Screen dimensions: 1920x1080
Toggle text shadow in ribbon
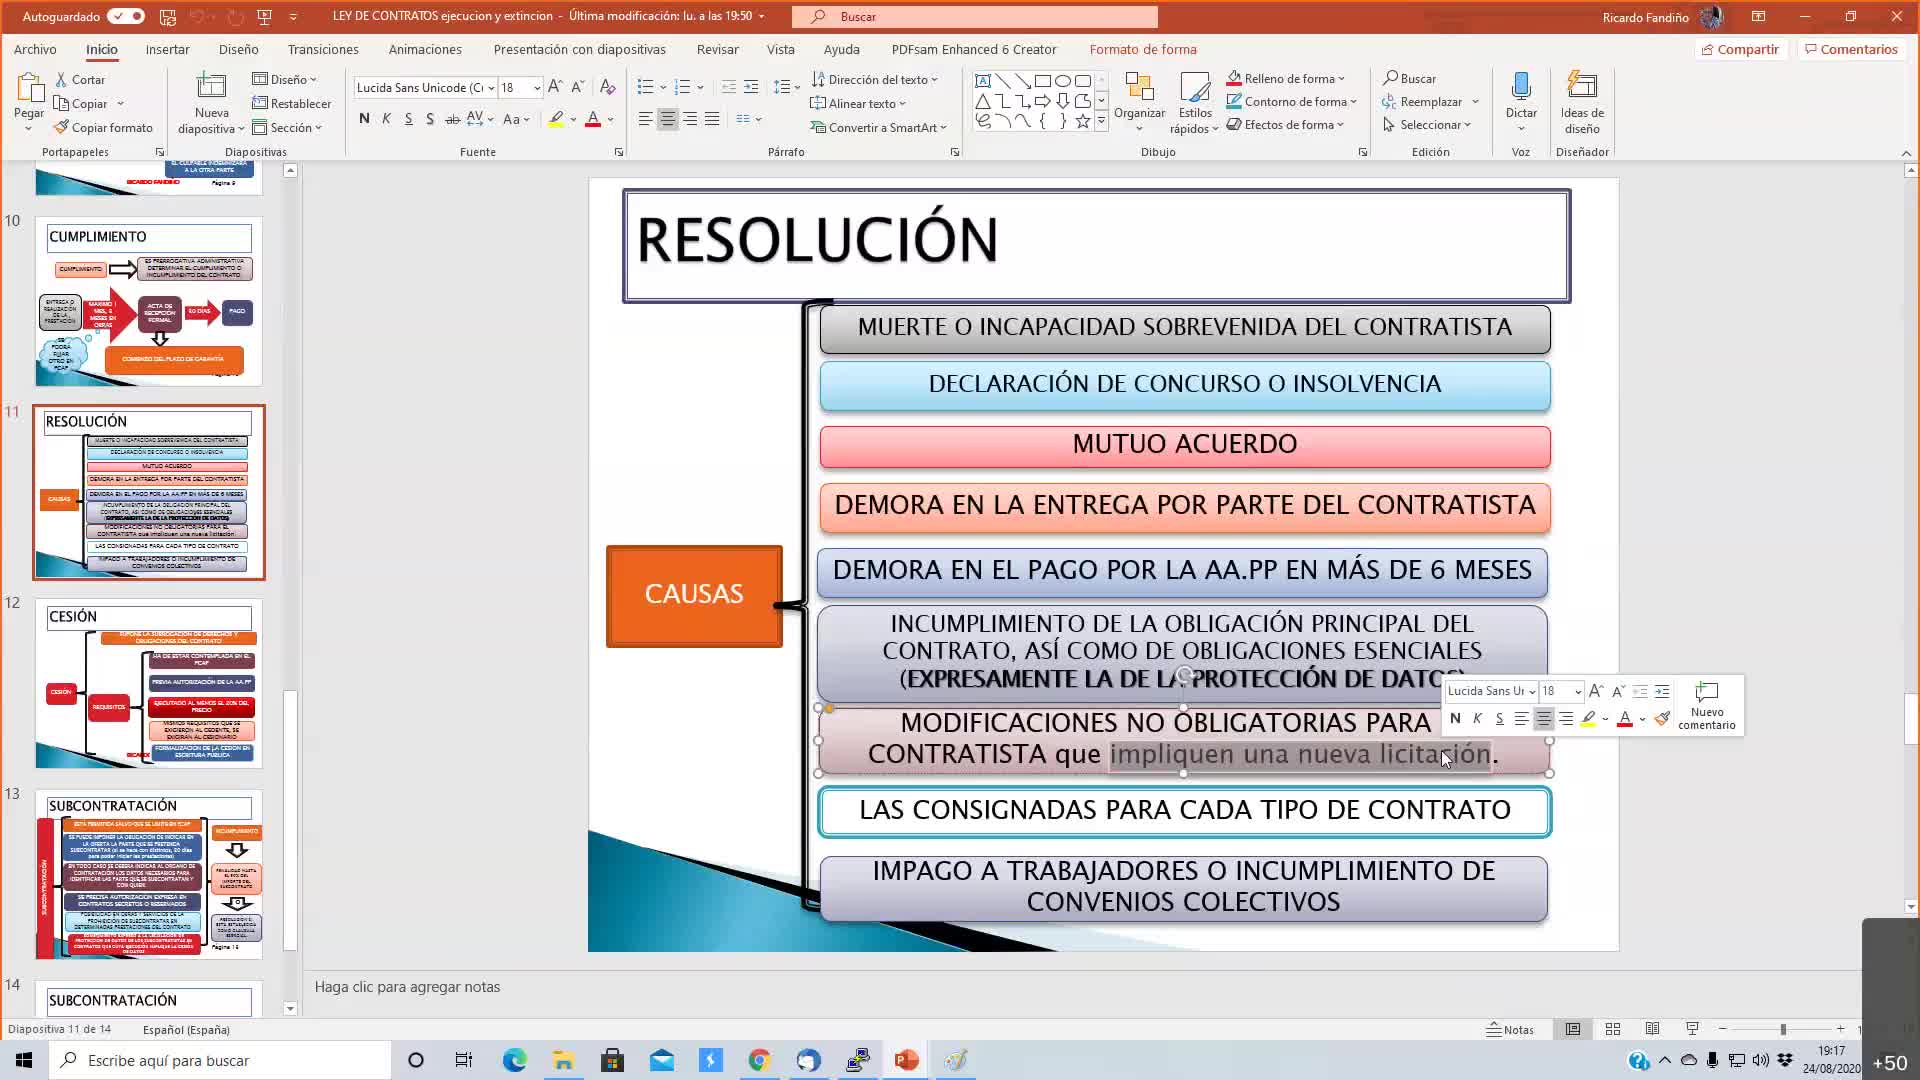point(430,118)
